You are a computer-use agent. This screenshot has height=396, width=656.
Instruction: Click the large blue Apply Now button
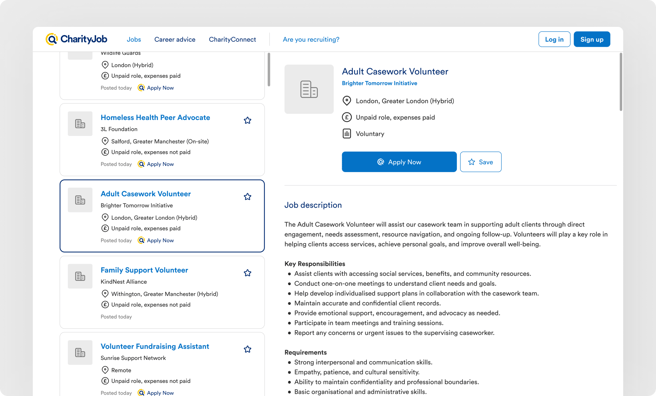[399, 162]
